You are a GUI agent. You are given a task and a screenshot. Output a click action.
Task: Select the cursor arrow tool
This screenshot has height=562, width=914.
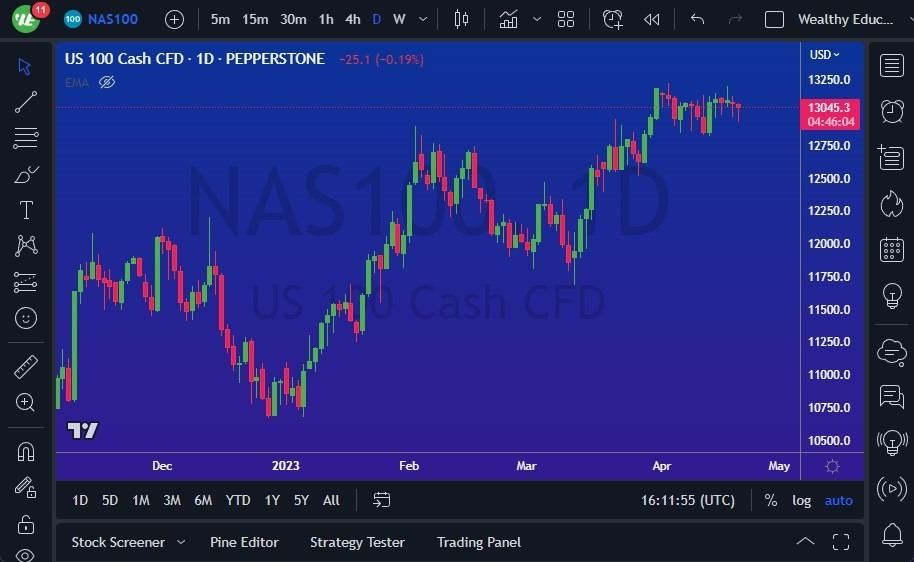[24, 66]
